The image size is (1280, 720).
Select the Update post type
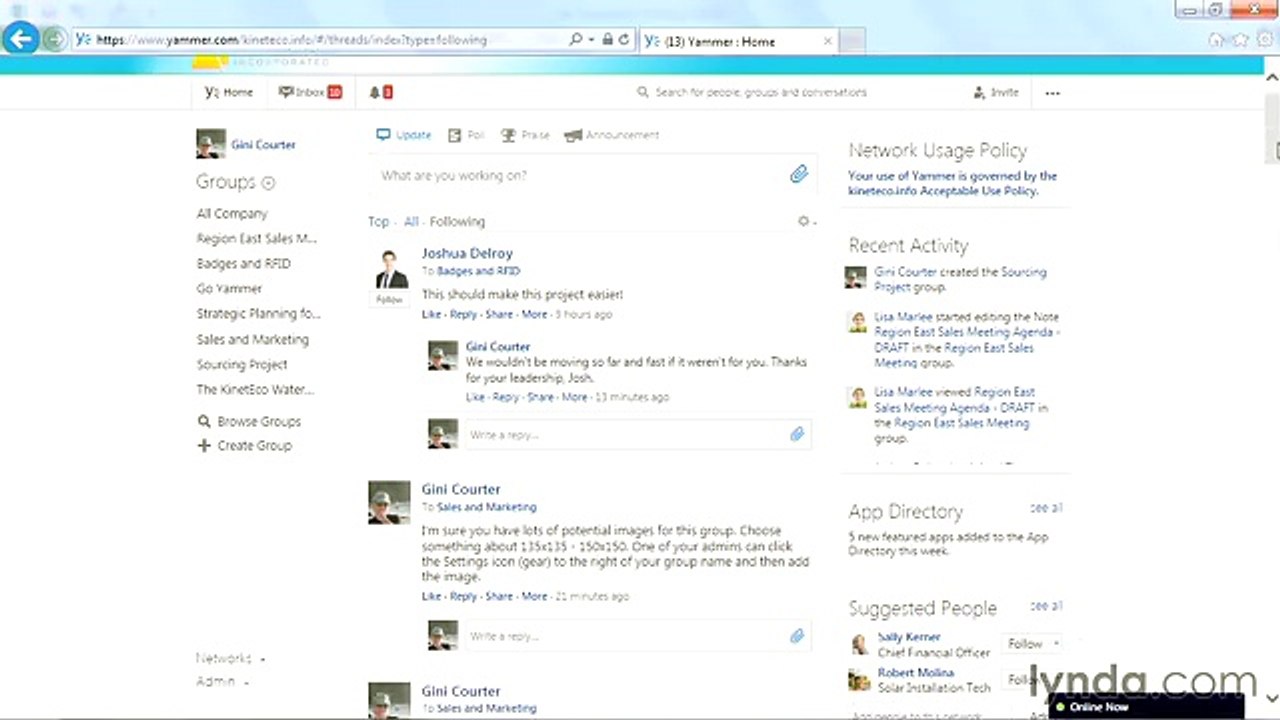pos(404,135)
